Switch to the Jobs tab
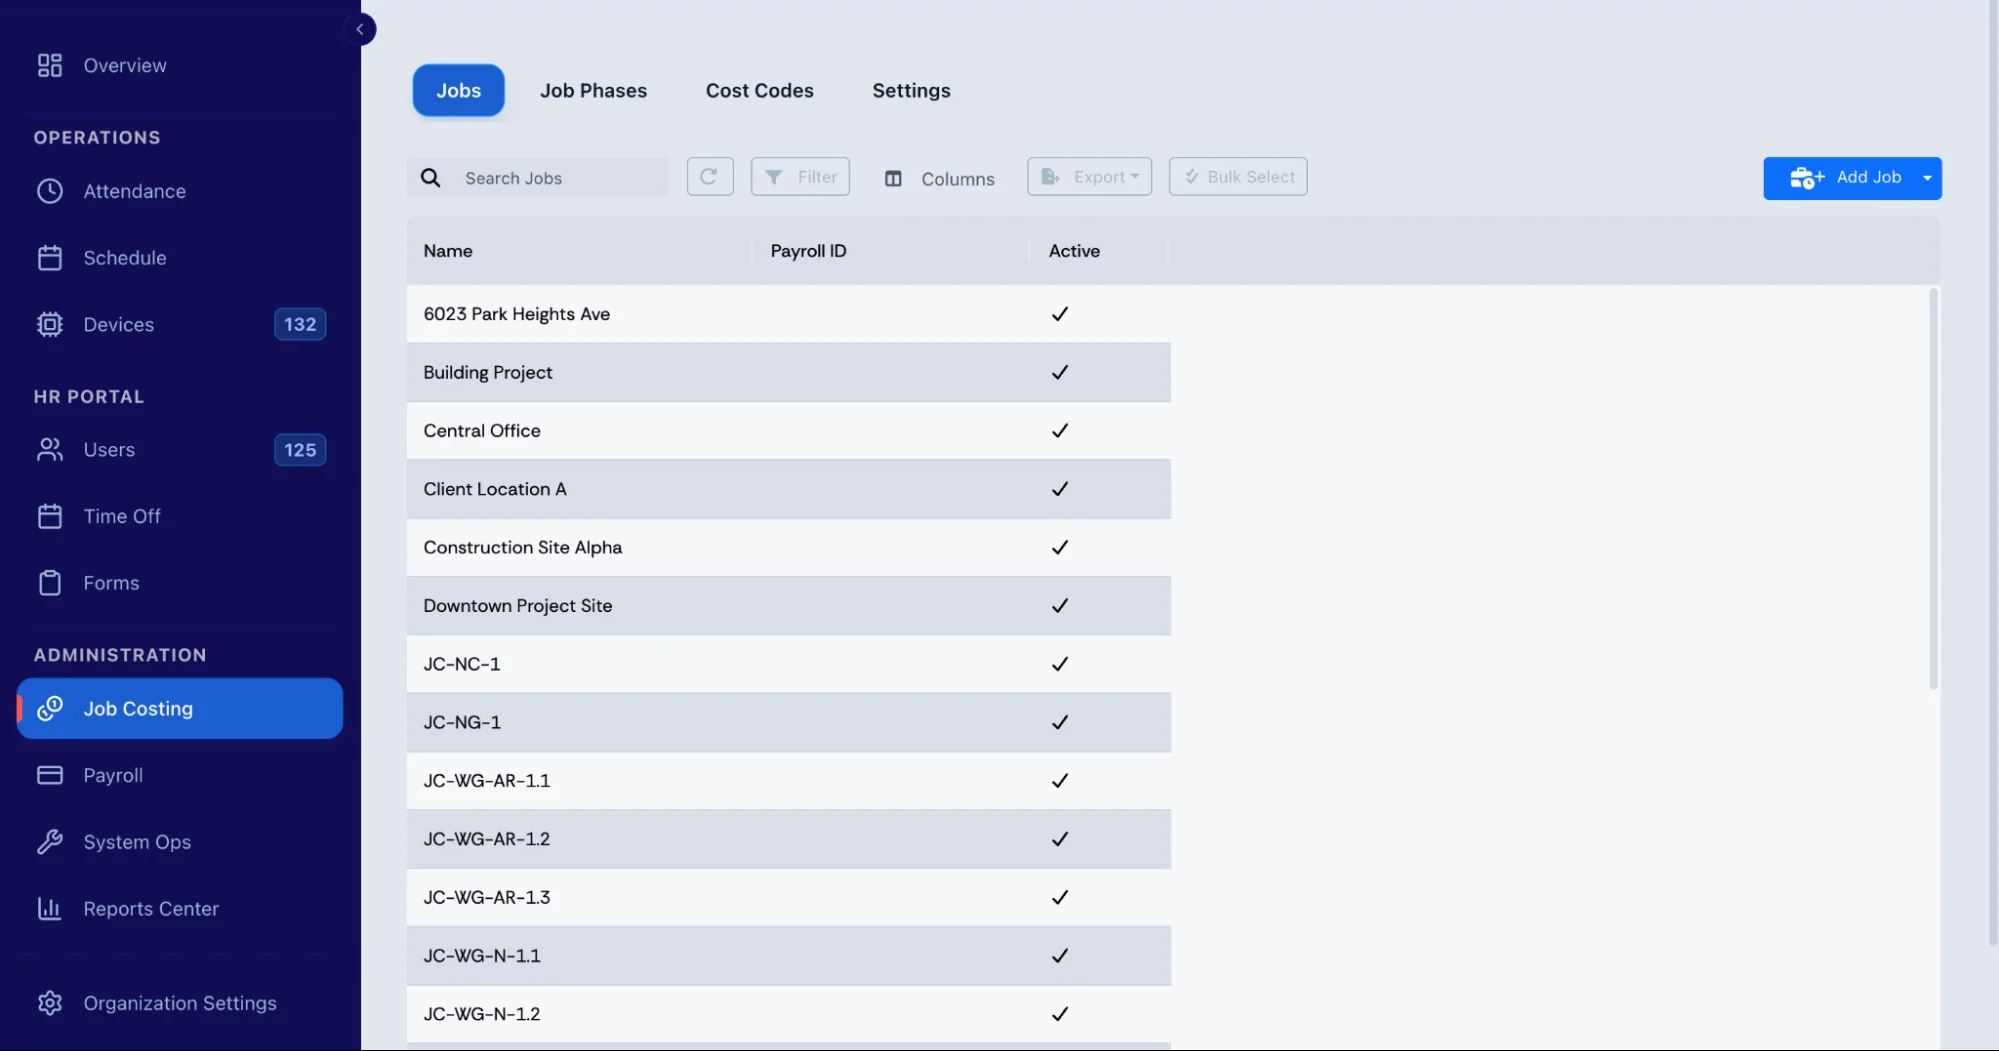 tap(458, 90)
